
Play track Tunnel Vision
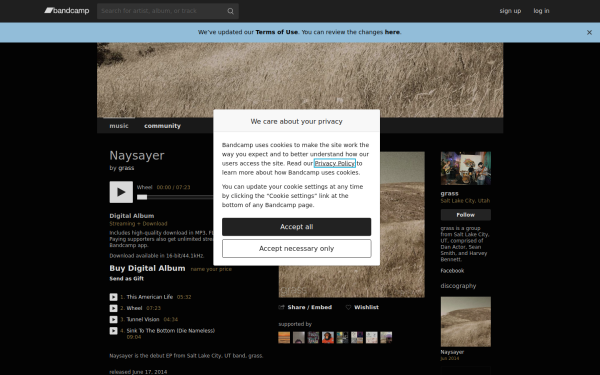pyautogui.click(x=113, y=320)
